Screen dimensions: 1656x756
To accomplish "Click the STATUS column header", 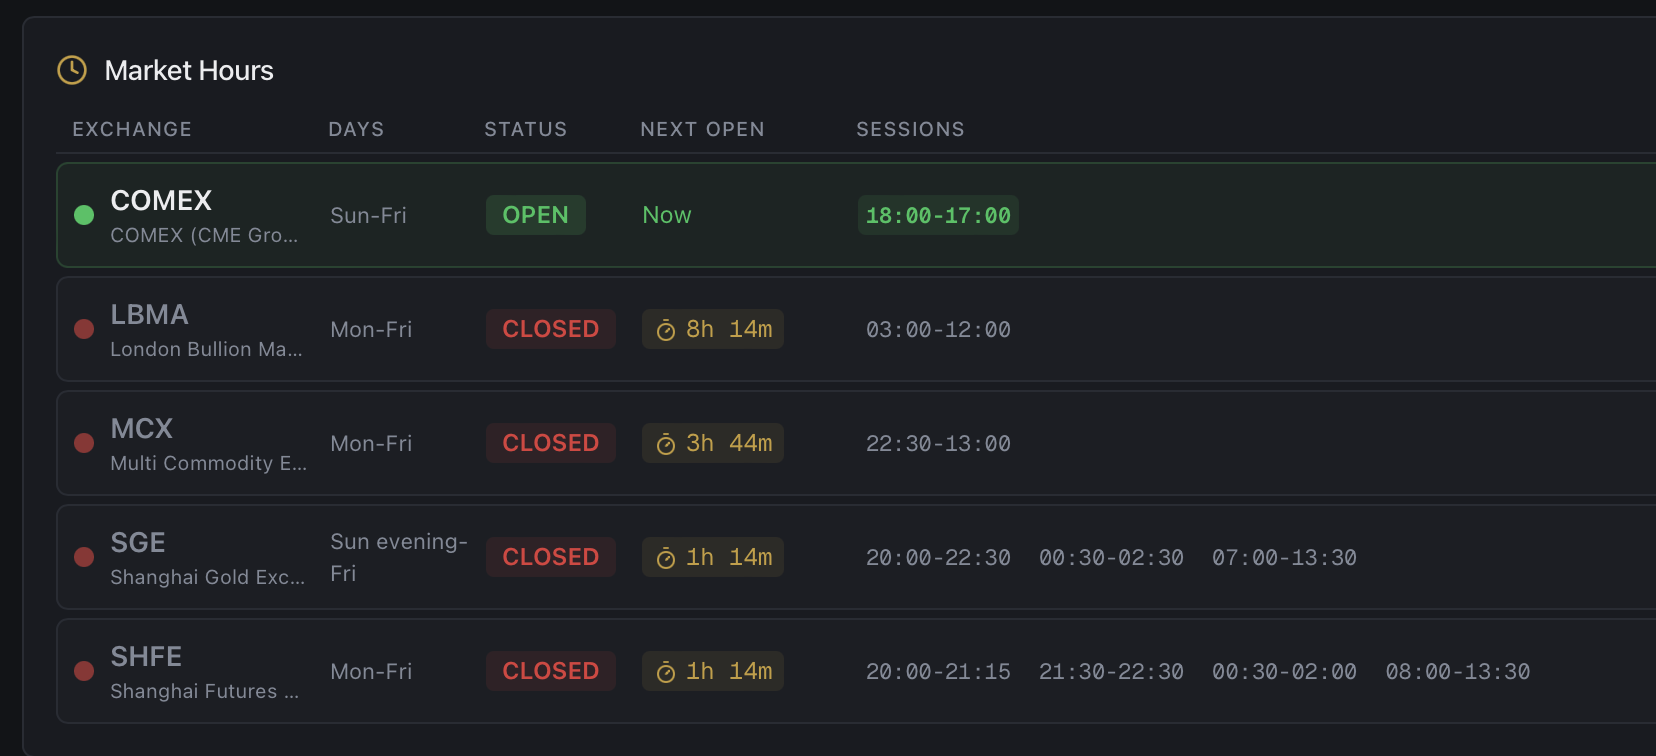I will coord(525,129).
